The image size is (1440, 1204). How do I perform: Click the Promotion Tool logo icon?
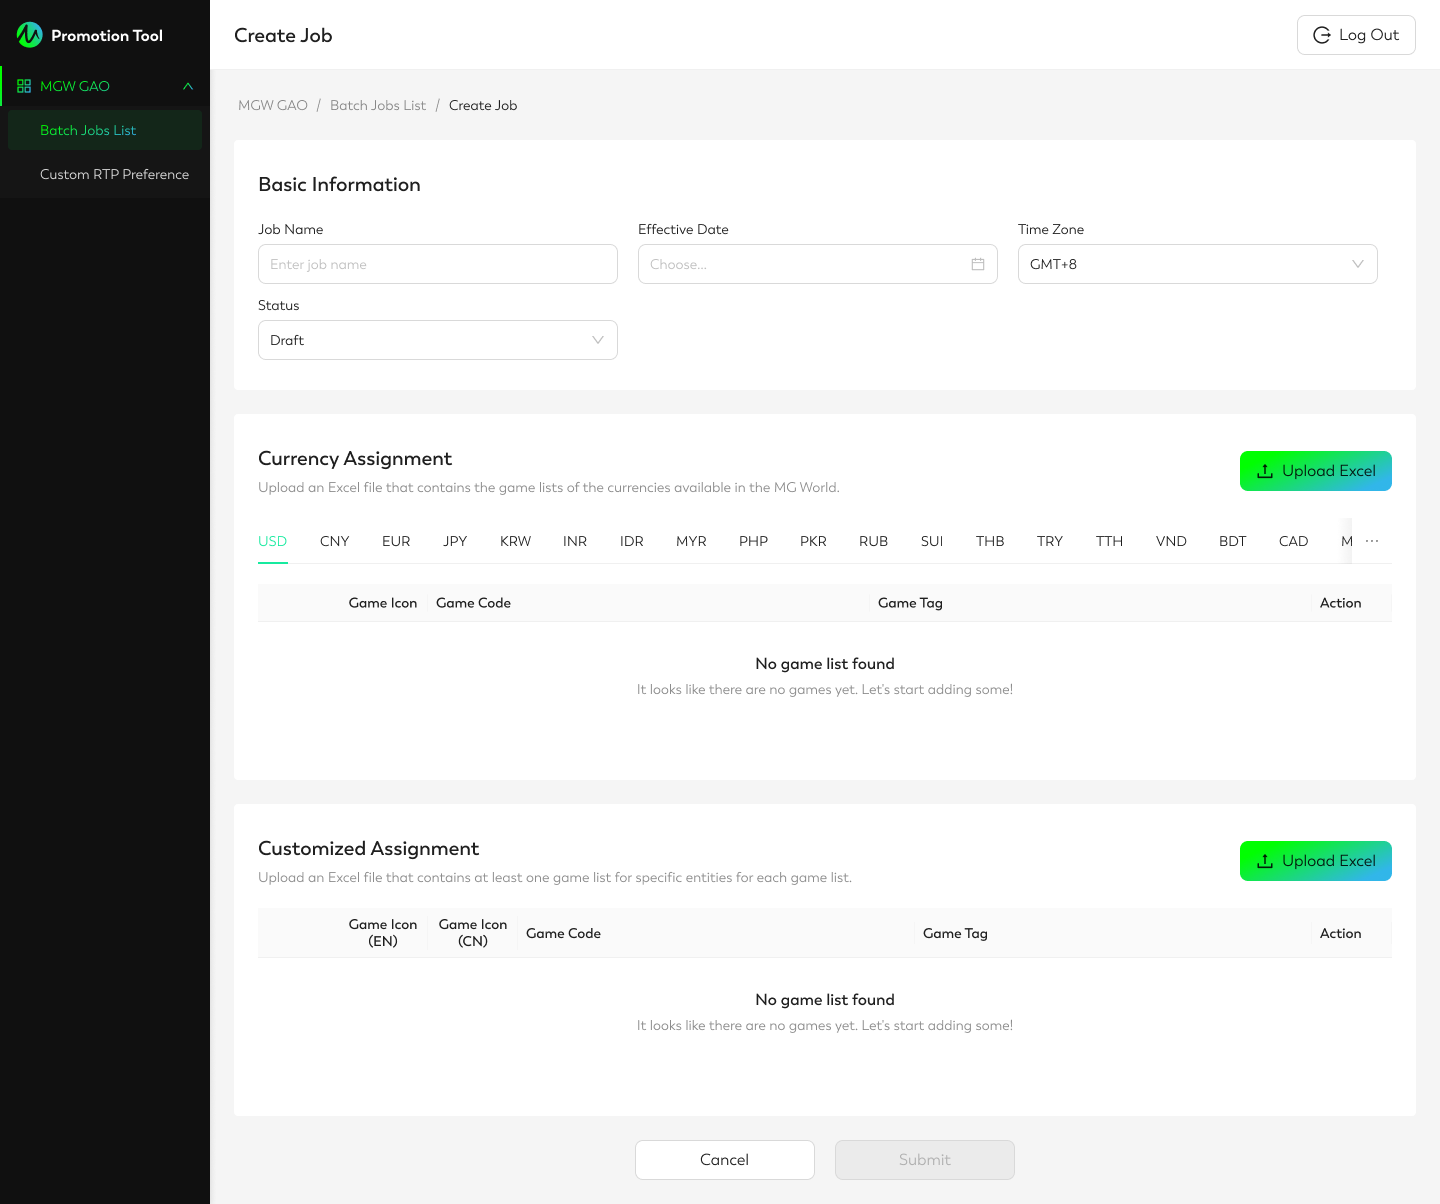[x=30, y=35]
